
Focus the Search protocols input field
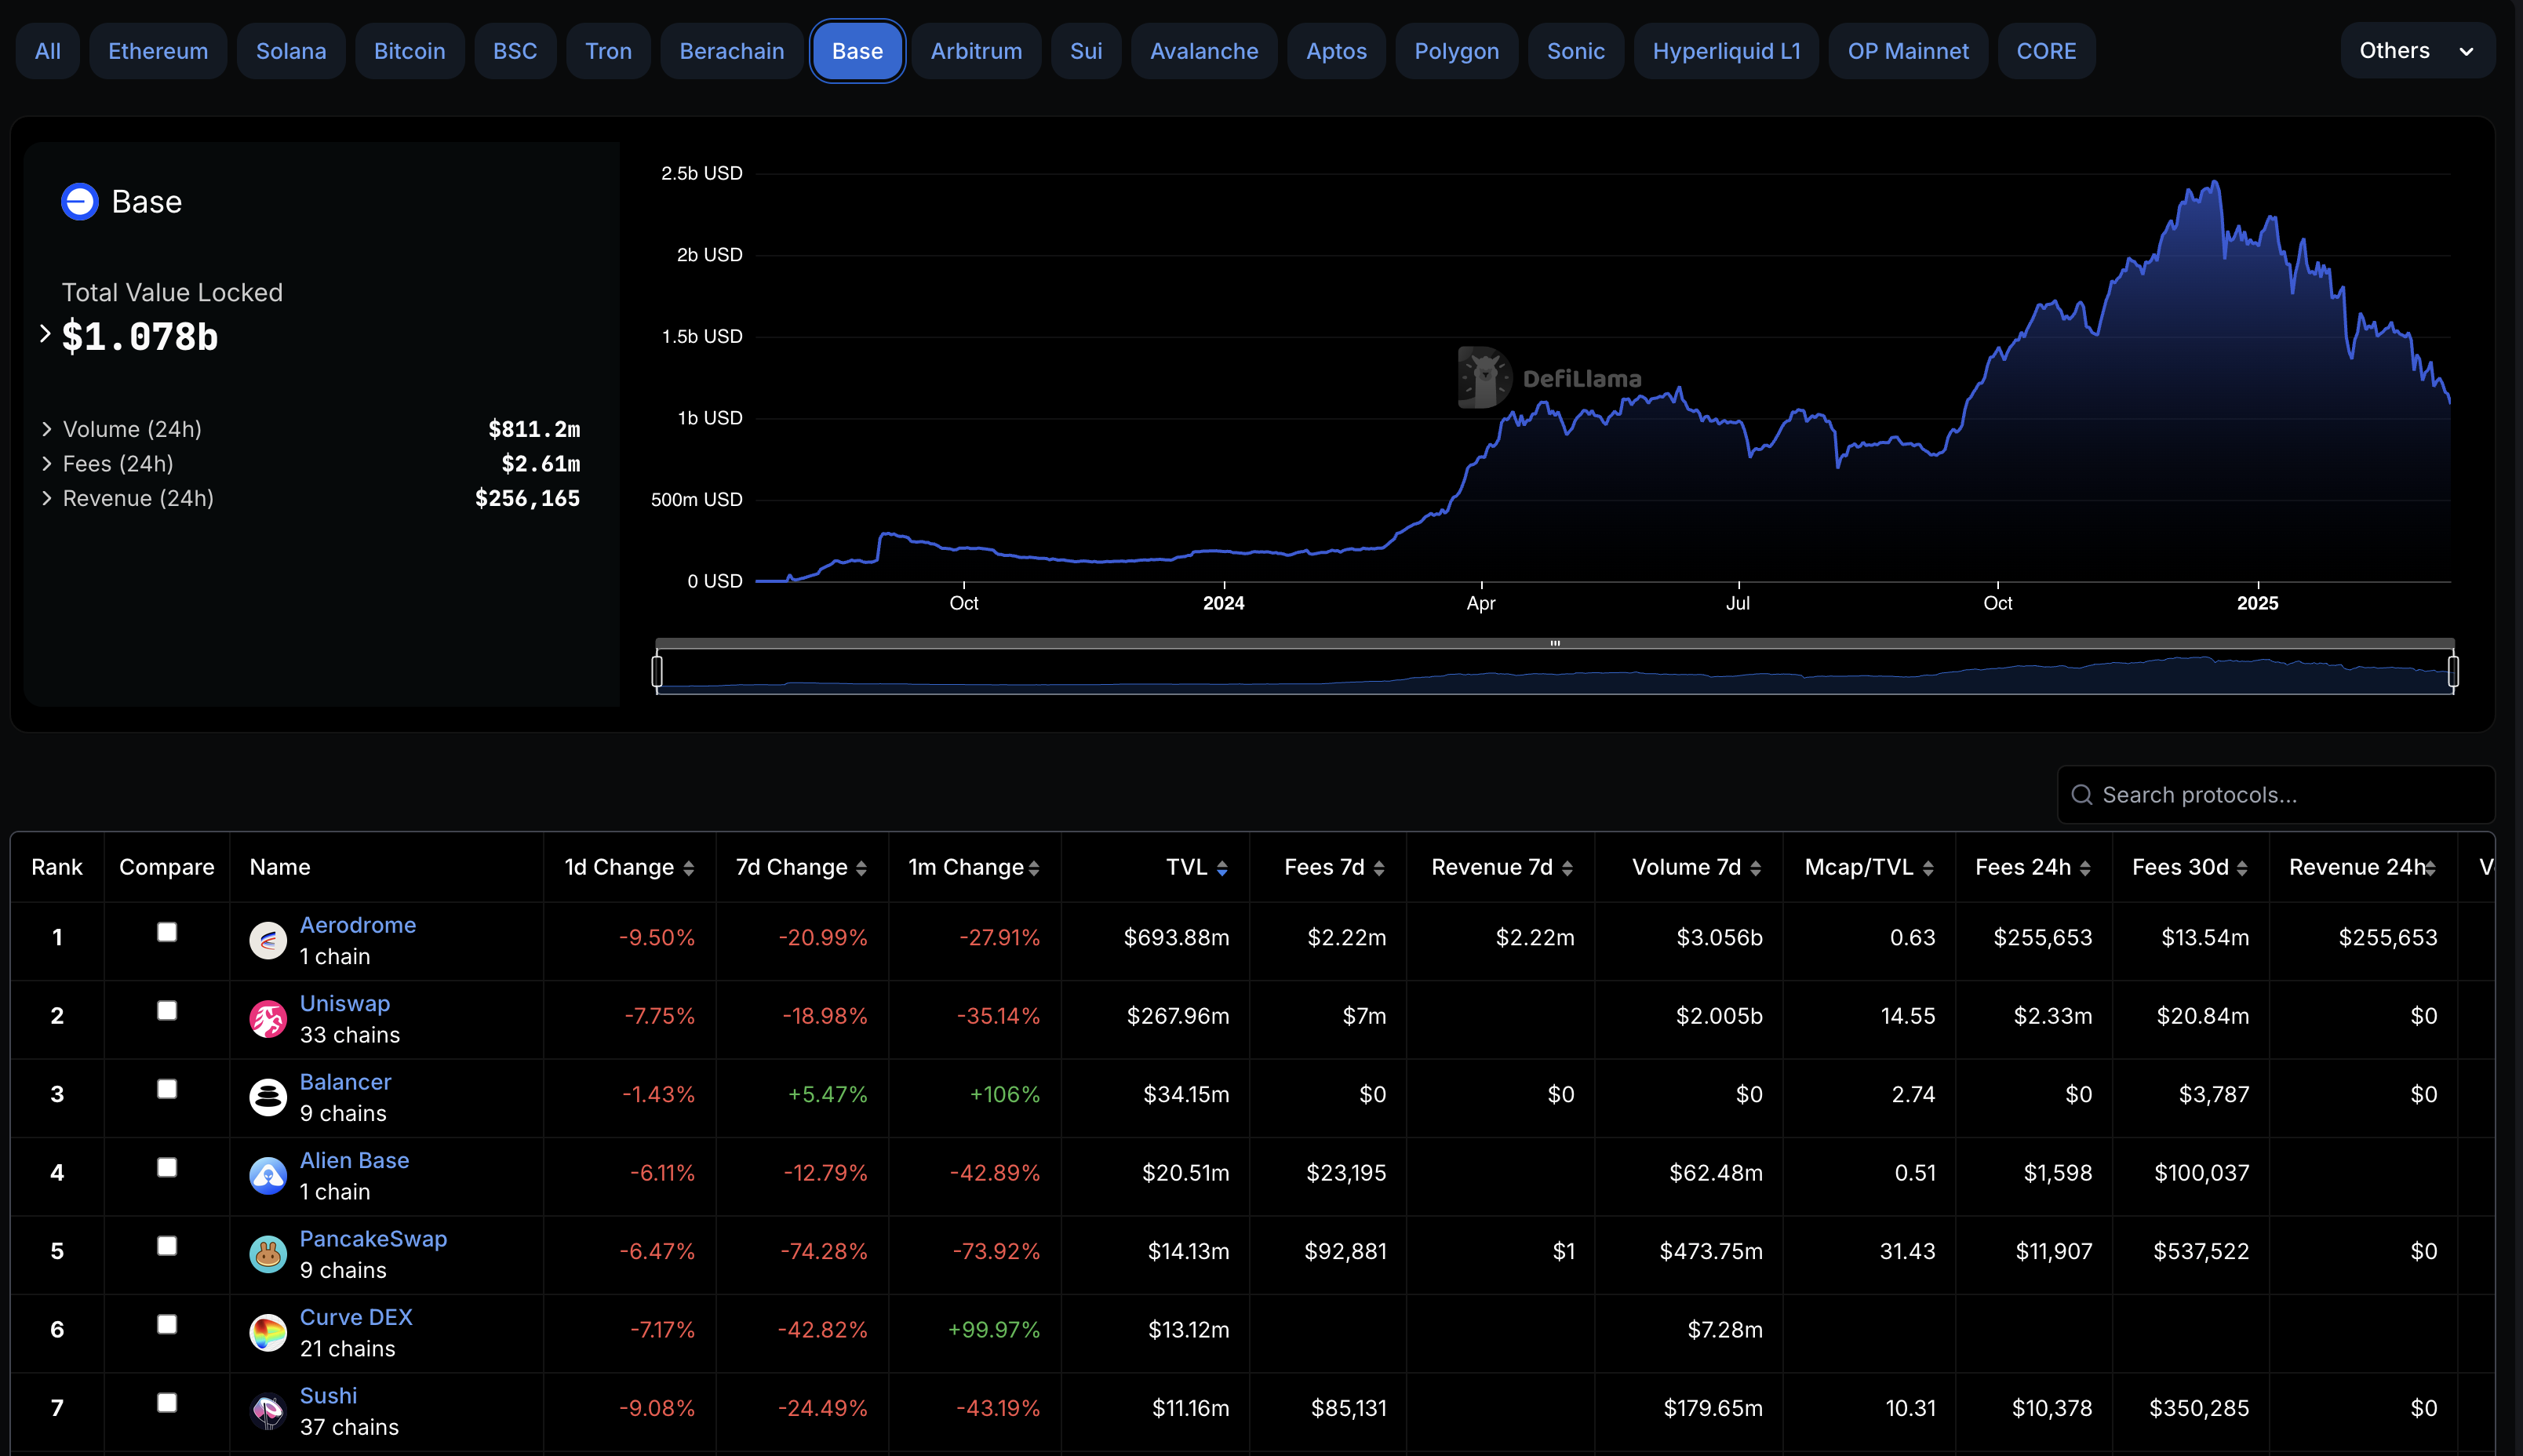pyautogui.click(x=2276, y=795)
